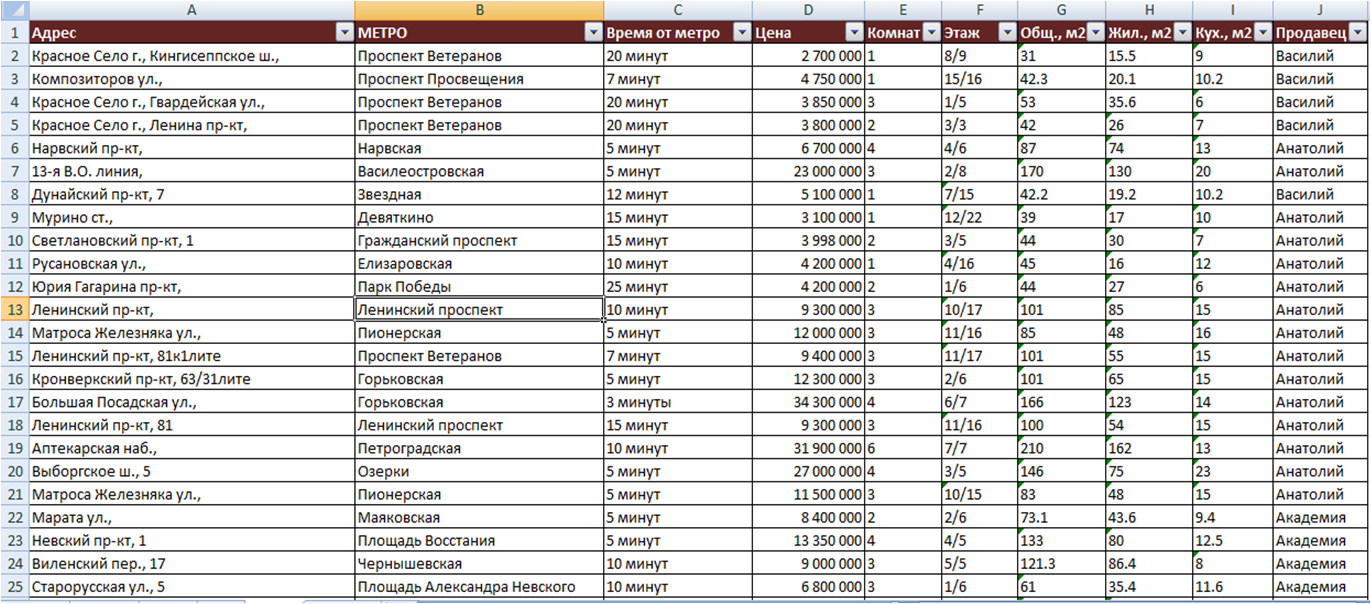The width and height of the screenshot is (1371, 604).
Task: Click the cell containing 3 минуты
Action: click(x=677, y=402)
